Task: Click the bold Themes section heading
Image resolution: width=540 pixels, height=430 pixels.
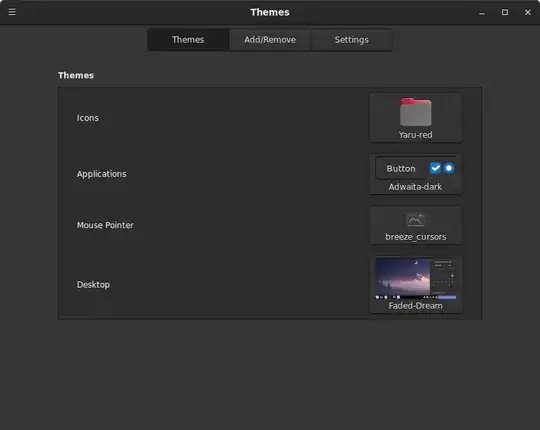Action: [76, 75]
